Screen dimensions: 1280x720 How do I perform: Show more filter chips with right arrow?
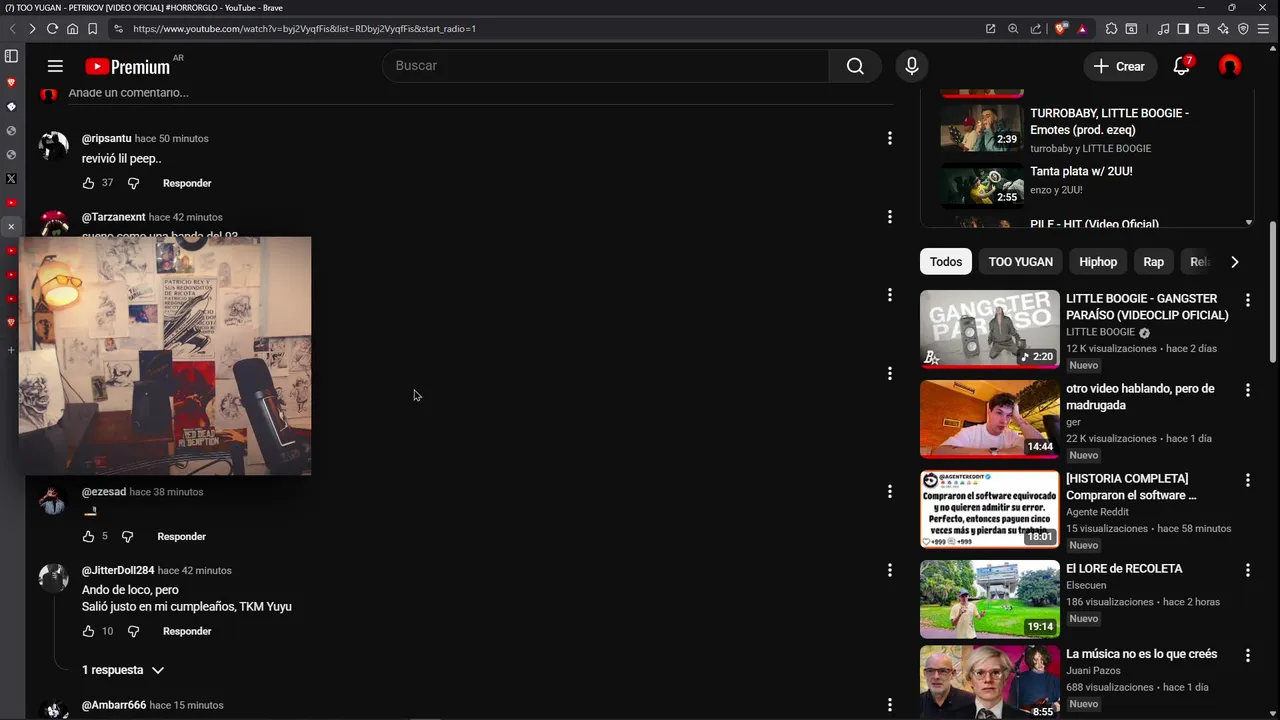pos(1234,262)
